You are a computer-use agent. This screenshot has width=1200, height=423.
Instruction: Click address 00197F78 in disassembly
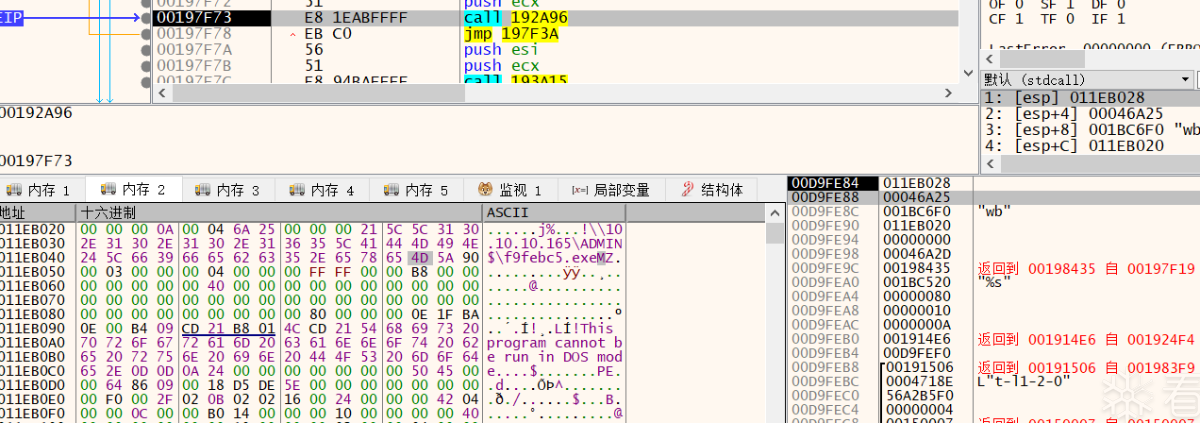pos(193,34)
